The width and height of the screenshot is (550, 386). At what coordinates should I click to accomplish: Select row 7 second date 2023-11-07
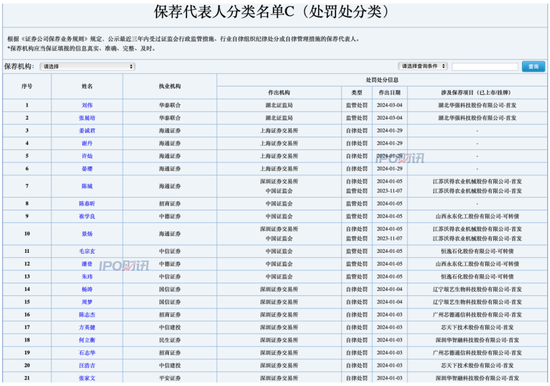pyautogui.click(x=390, y=191)
